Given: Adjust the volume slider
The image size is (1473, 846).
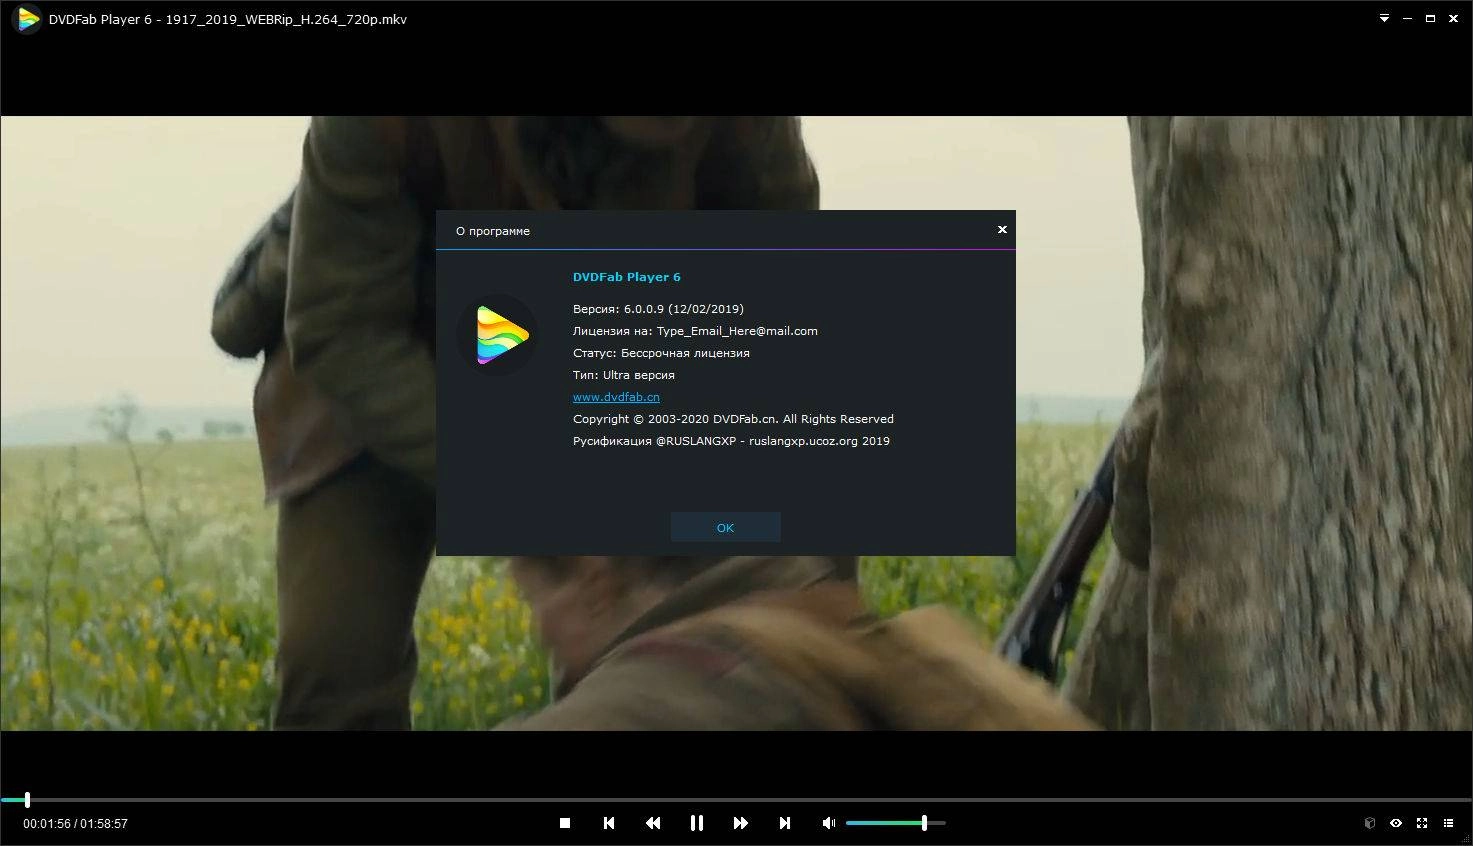Looking at the screenshot, I should (895, 823).
